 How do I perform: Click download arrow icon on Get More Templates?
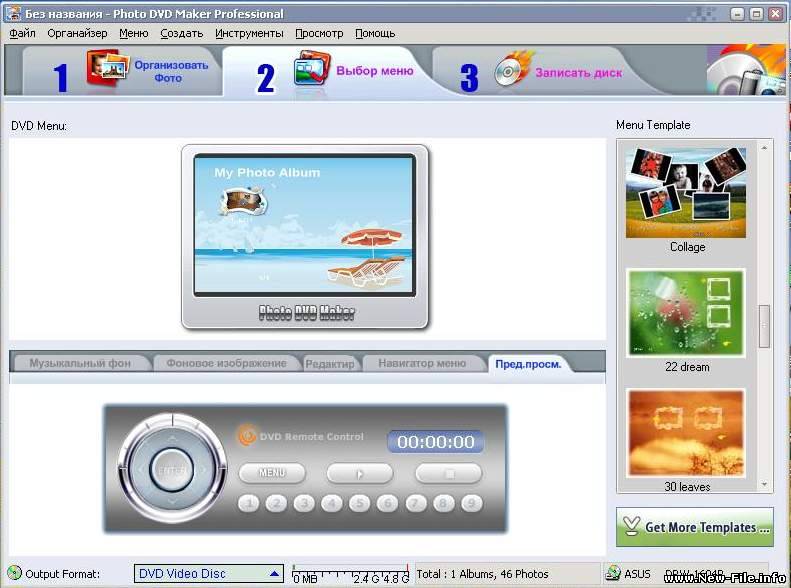(631, 526)
